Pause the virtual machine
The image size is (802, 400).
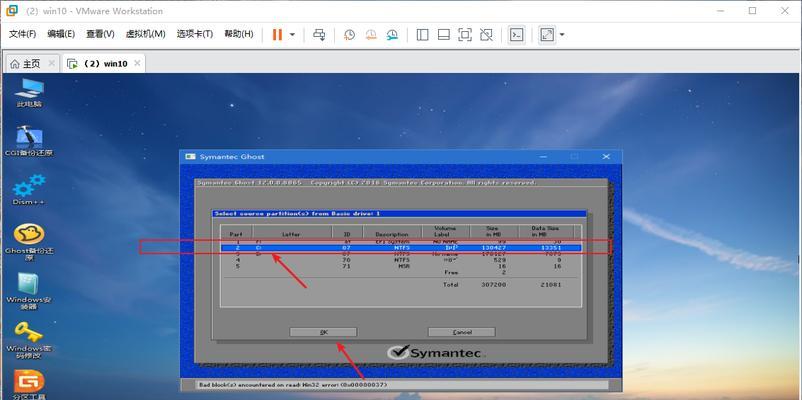tap(277, 35)
